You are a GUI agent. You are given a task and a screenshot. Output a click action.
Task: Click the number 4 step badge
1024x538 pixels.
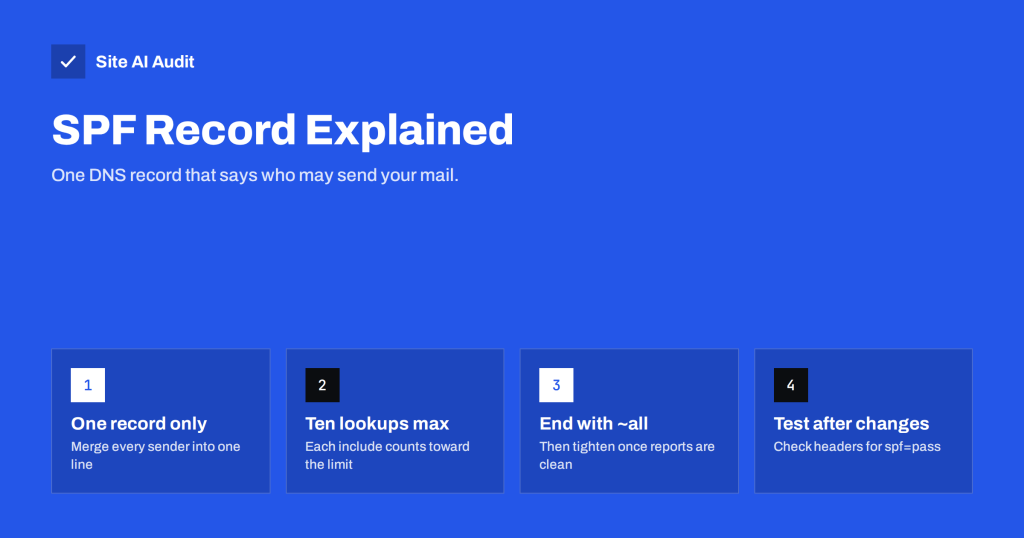(x=790, y=385)
